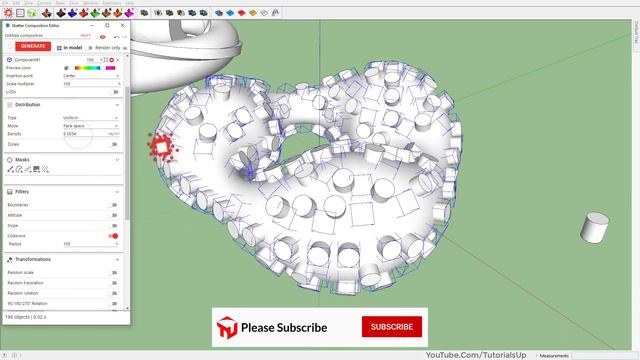Click the red GENERATE button
The width and height of the screenshot is (640, 360).
click(33, 46)
